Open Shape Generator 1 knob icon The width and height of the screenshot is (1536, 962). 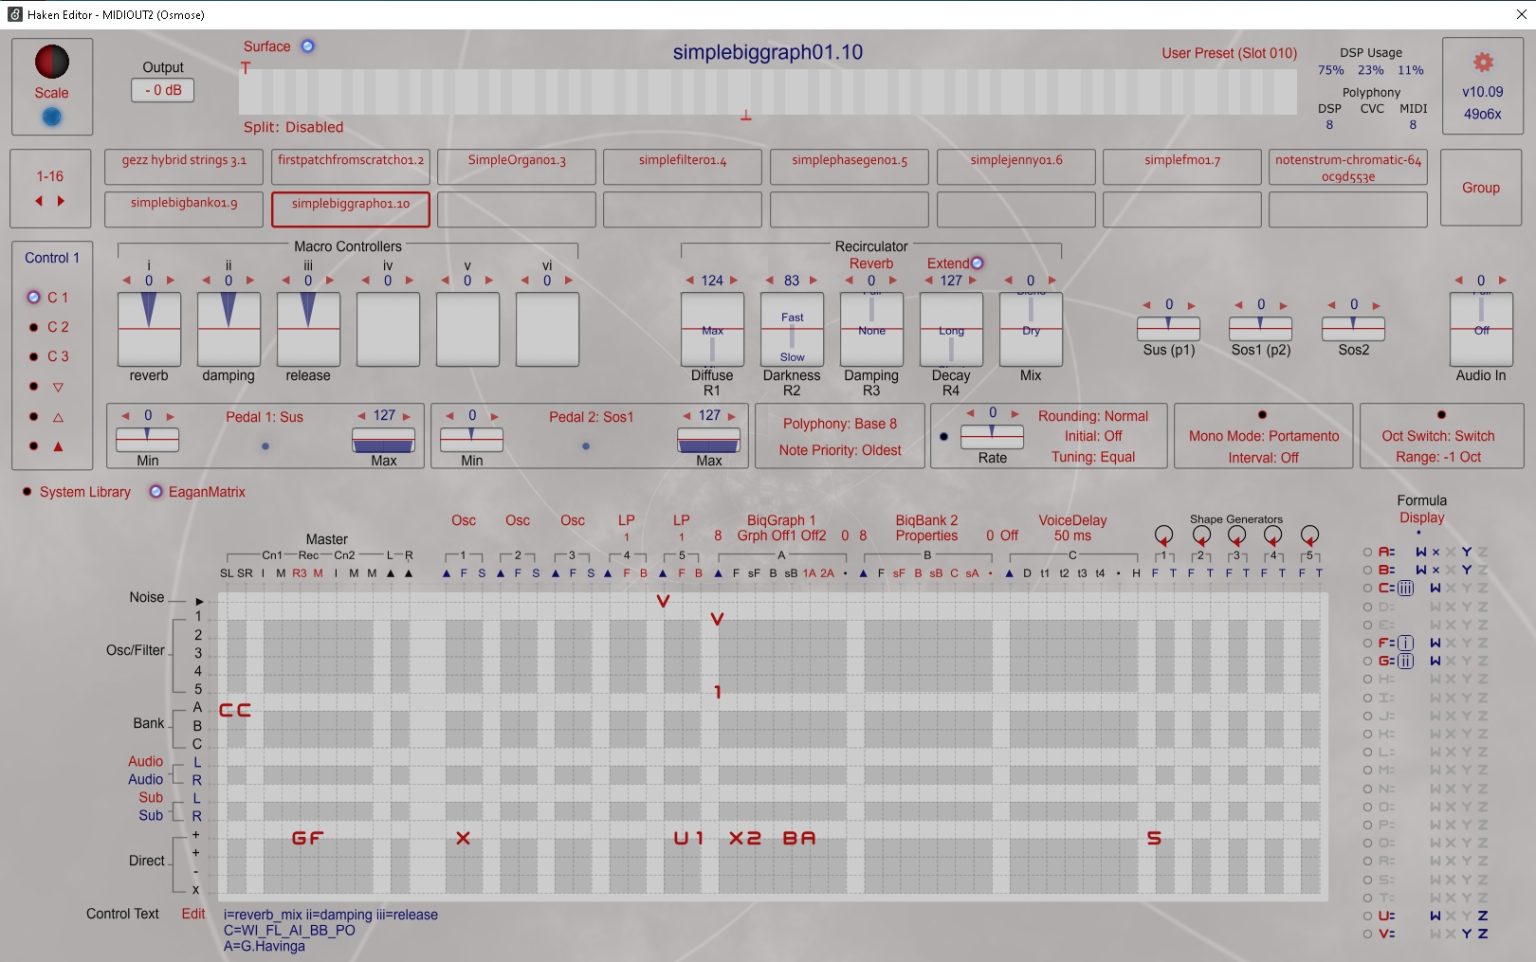[1164, 535]
